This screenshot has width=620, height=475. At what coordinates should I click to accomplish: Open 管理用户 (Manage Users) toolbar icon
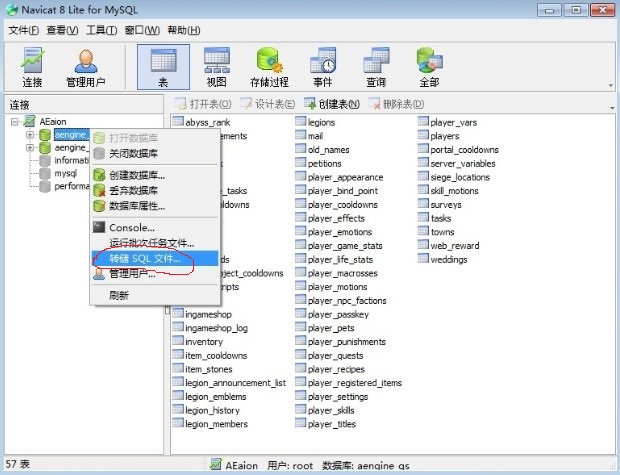coord(85,67)
